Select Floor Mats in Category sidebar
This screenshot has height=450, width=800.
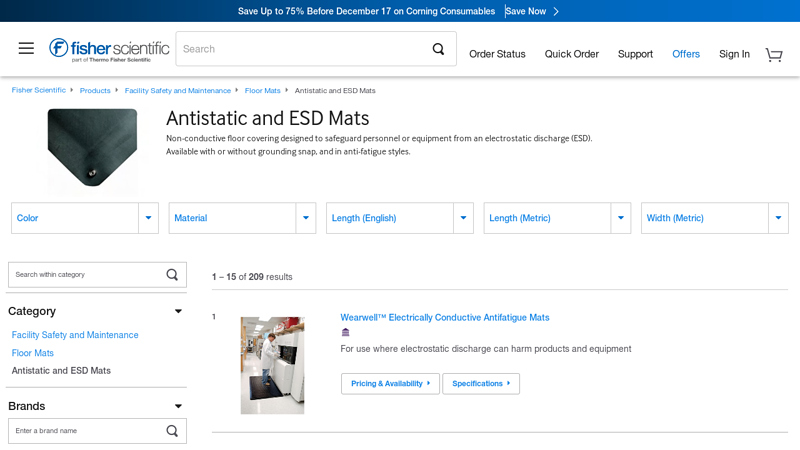coord(33,353)
